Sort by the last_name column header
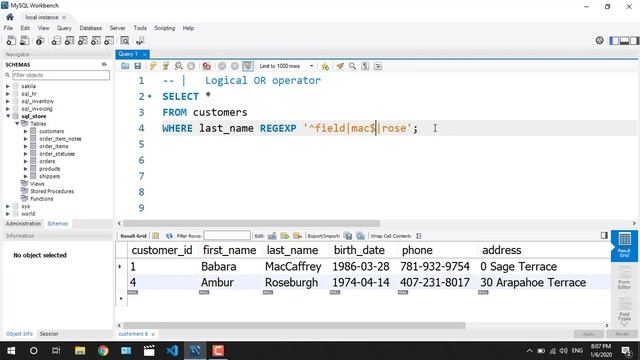The width and height of the screenshot is (640, 360). pyautogui.click(x=292, y=250)
